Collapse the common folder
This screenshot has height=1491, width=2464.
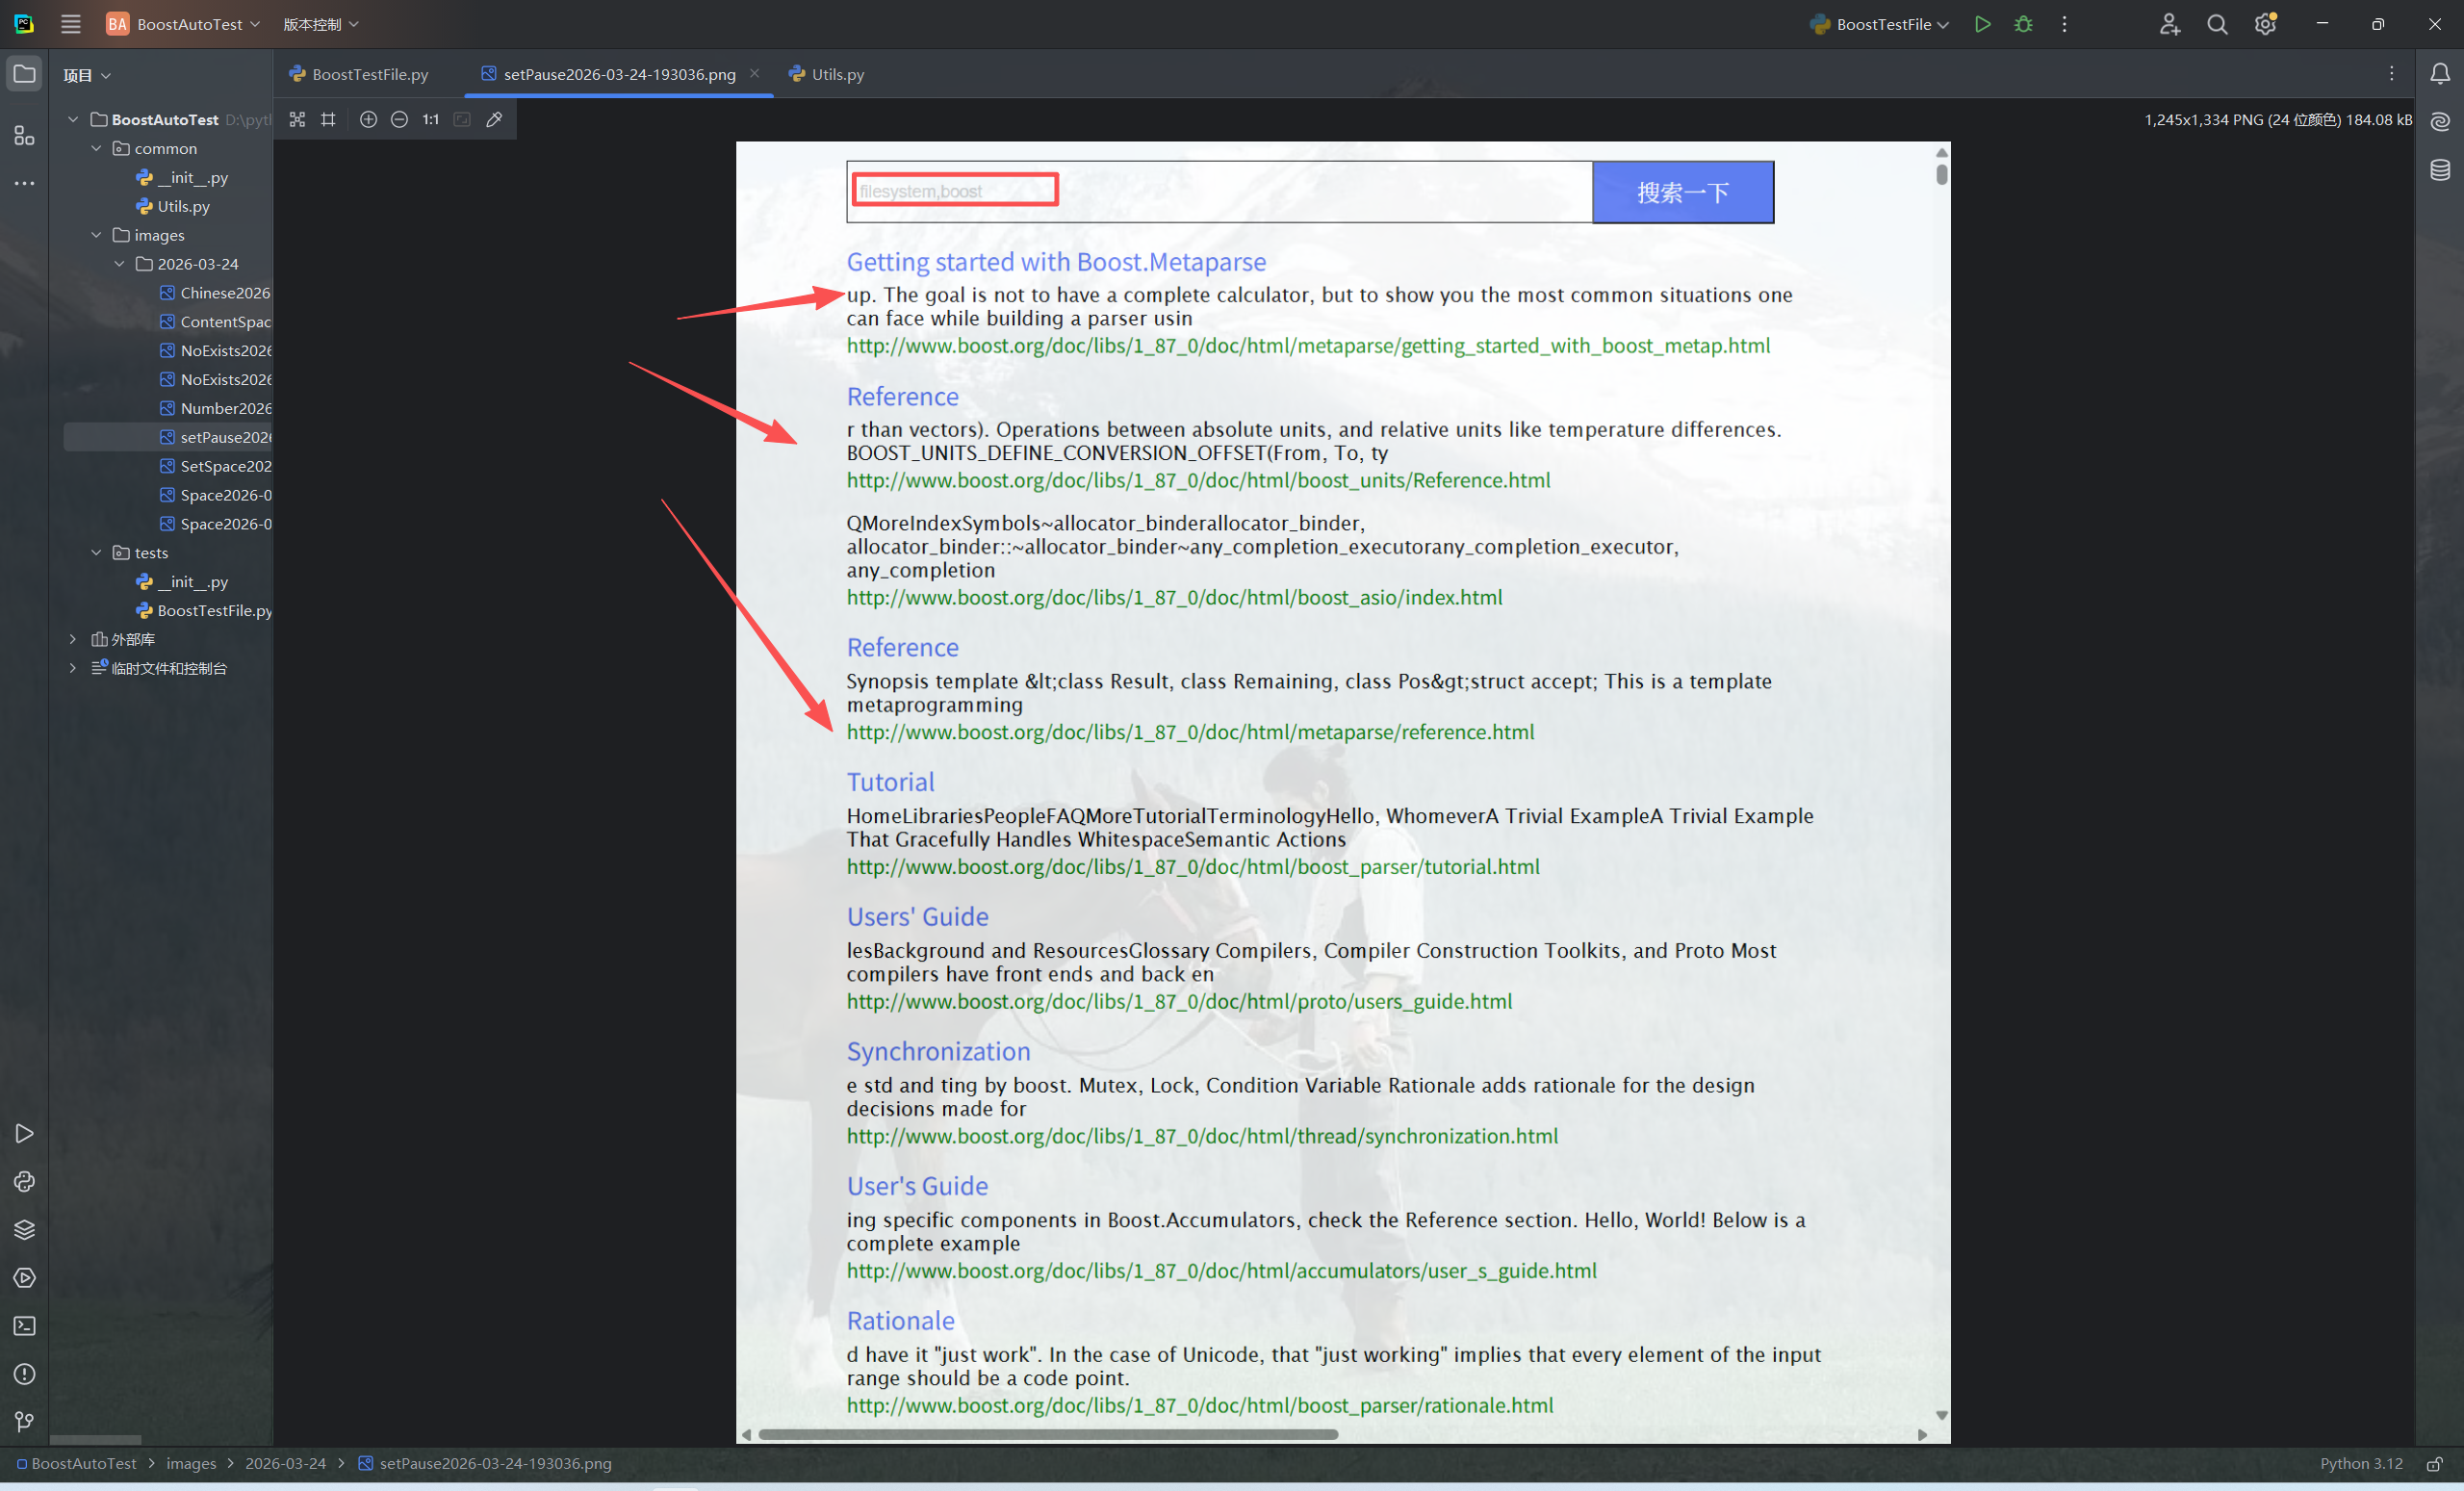coord(97,148)
